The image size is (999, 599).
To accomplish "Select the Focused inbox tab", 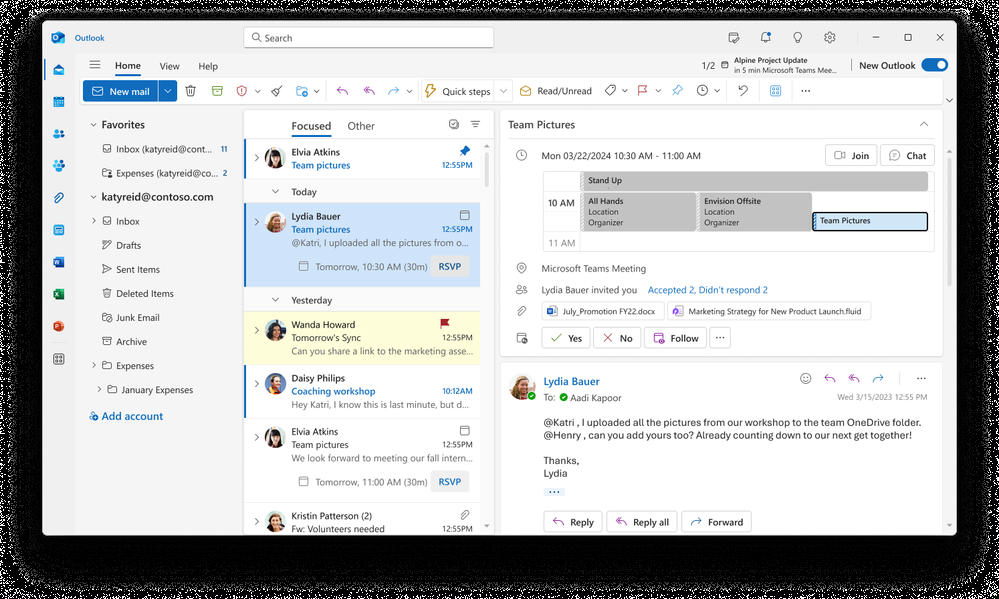I will point(311,126).
